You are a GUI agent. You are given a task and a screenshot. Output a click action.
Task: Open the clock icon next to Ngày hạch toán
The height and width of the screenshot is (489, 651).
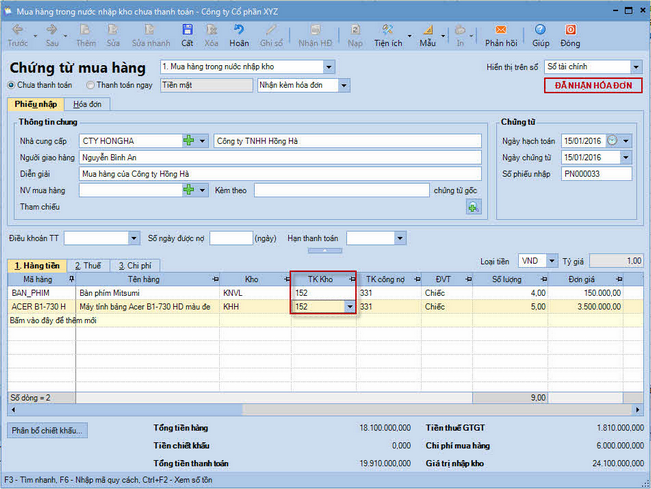612,141
